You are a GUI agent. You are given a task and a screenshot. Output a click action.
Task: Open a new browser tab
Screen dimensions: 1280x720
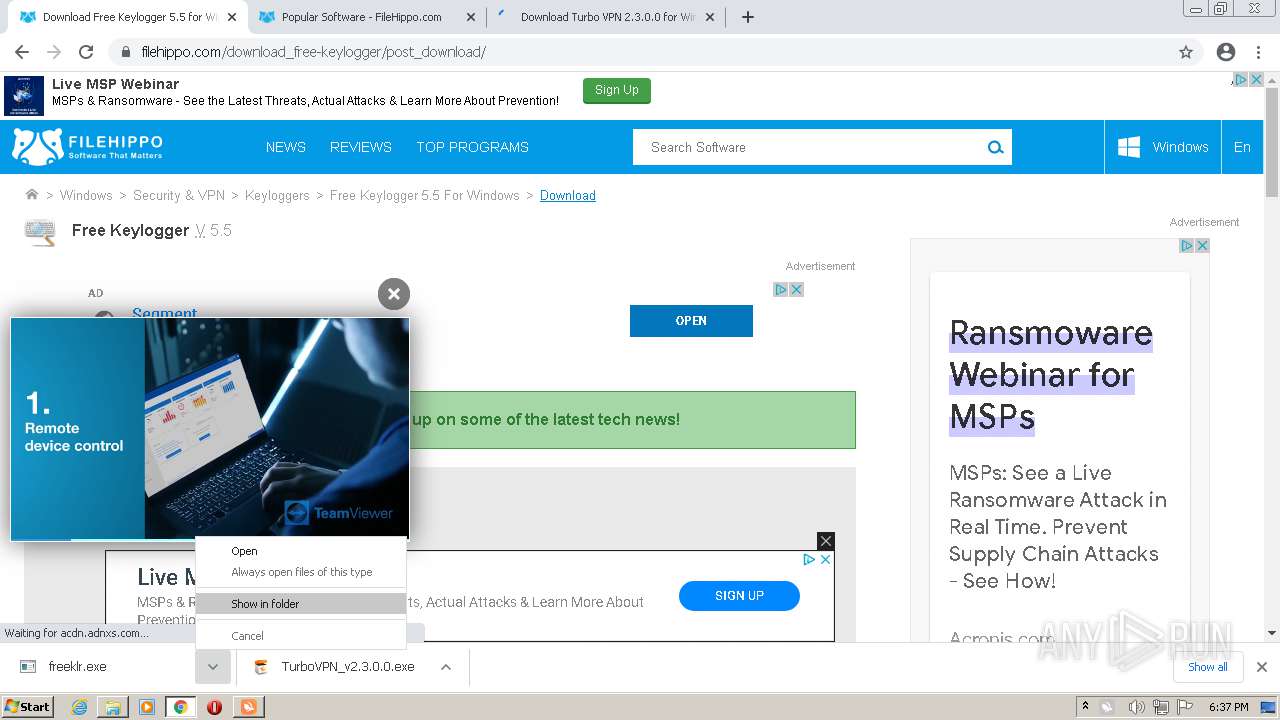pos(747,17)
